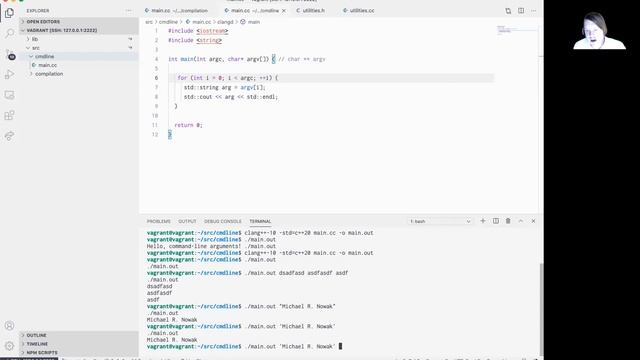Click the for loop code line
This screenshot has width=640, height=360.
[228, 78]
